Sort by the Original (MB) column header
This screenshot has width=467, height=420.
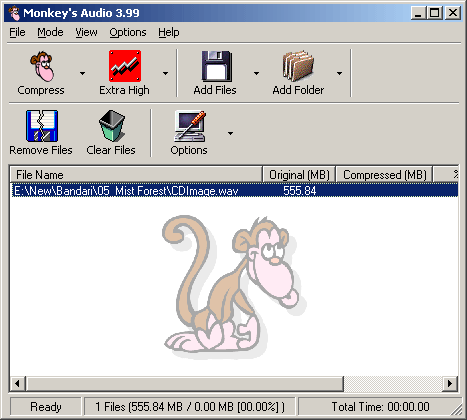[x=299, y=175]
